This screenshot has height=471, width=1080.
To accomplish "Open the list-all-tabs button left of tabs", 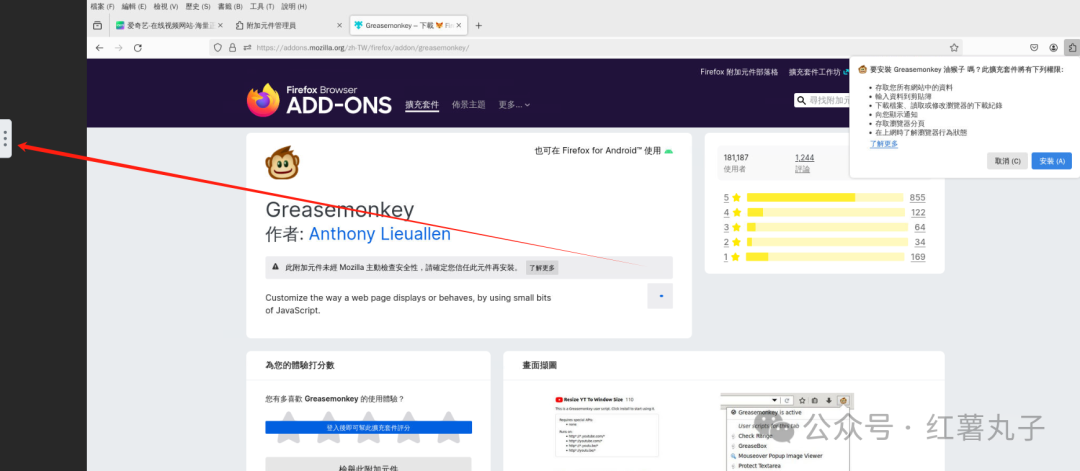I will 97,25.
